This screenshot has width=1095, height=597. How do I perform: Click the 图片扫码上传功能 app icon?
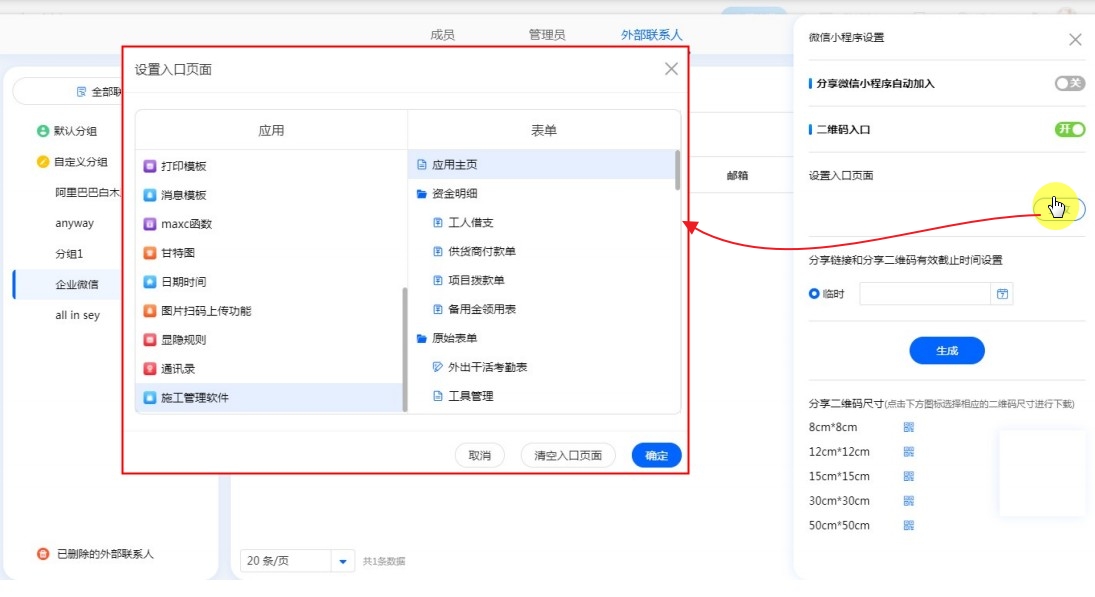click(x=150, y=311)
